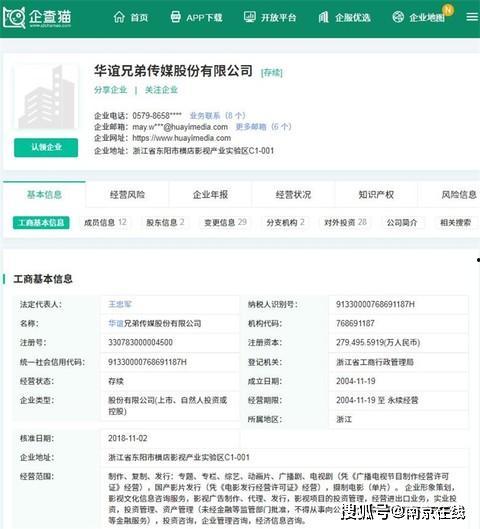The image size is (480, 529).
Task: Click the 华谊 link in company name row
Action: coord(116,324)
